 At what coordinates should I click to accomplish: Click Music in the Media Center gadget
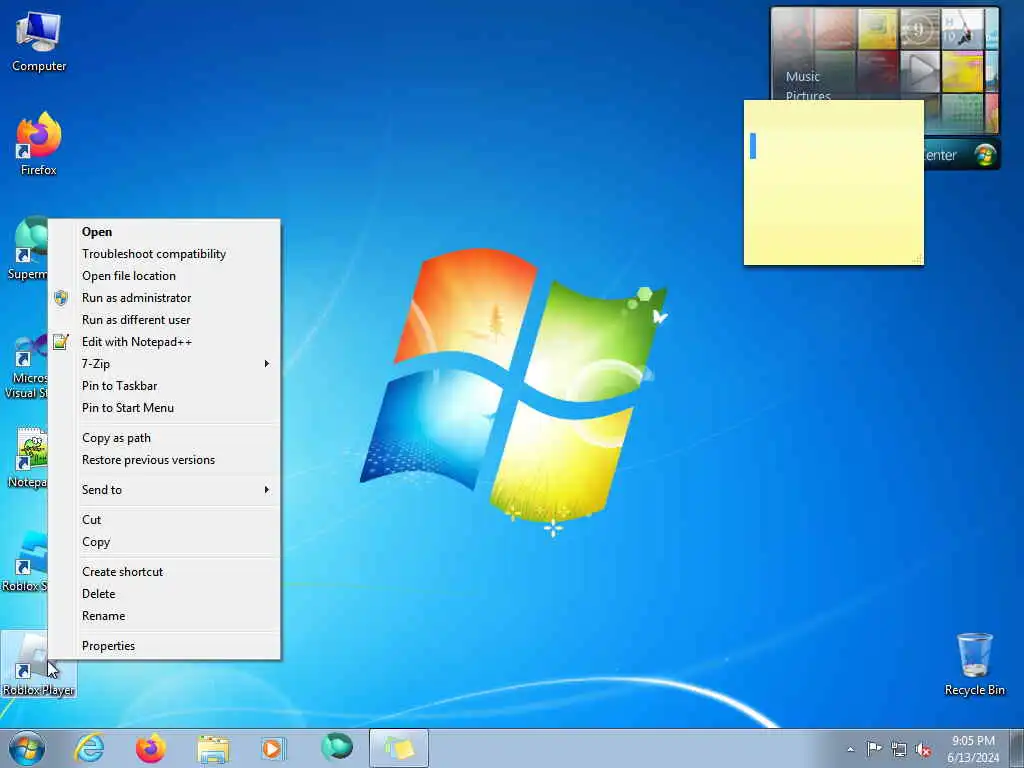pos(803,76)
